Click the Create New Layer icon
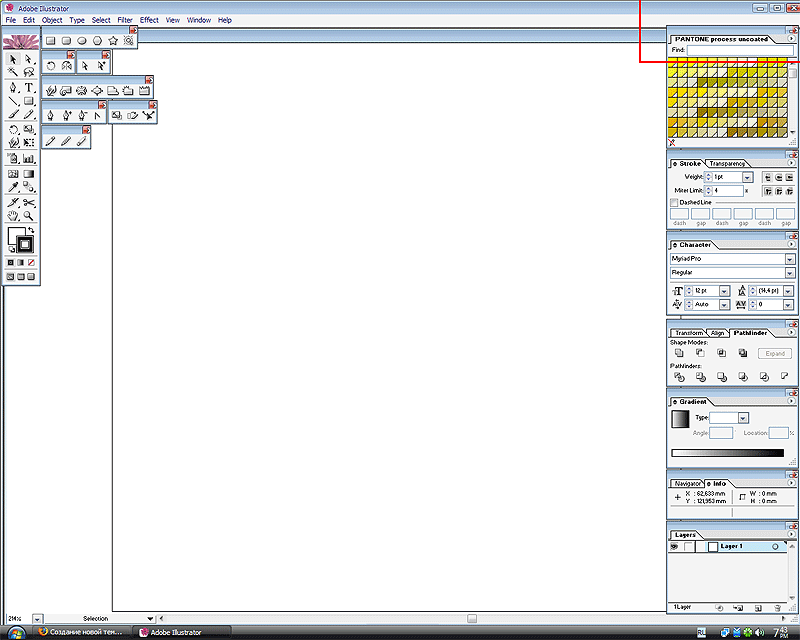 [758, 608]
